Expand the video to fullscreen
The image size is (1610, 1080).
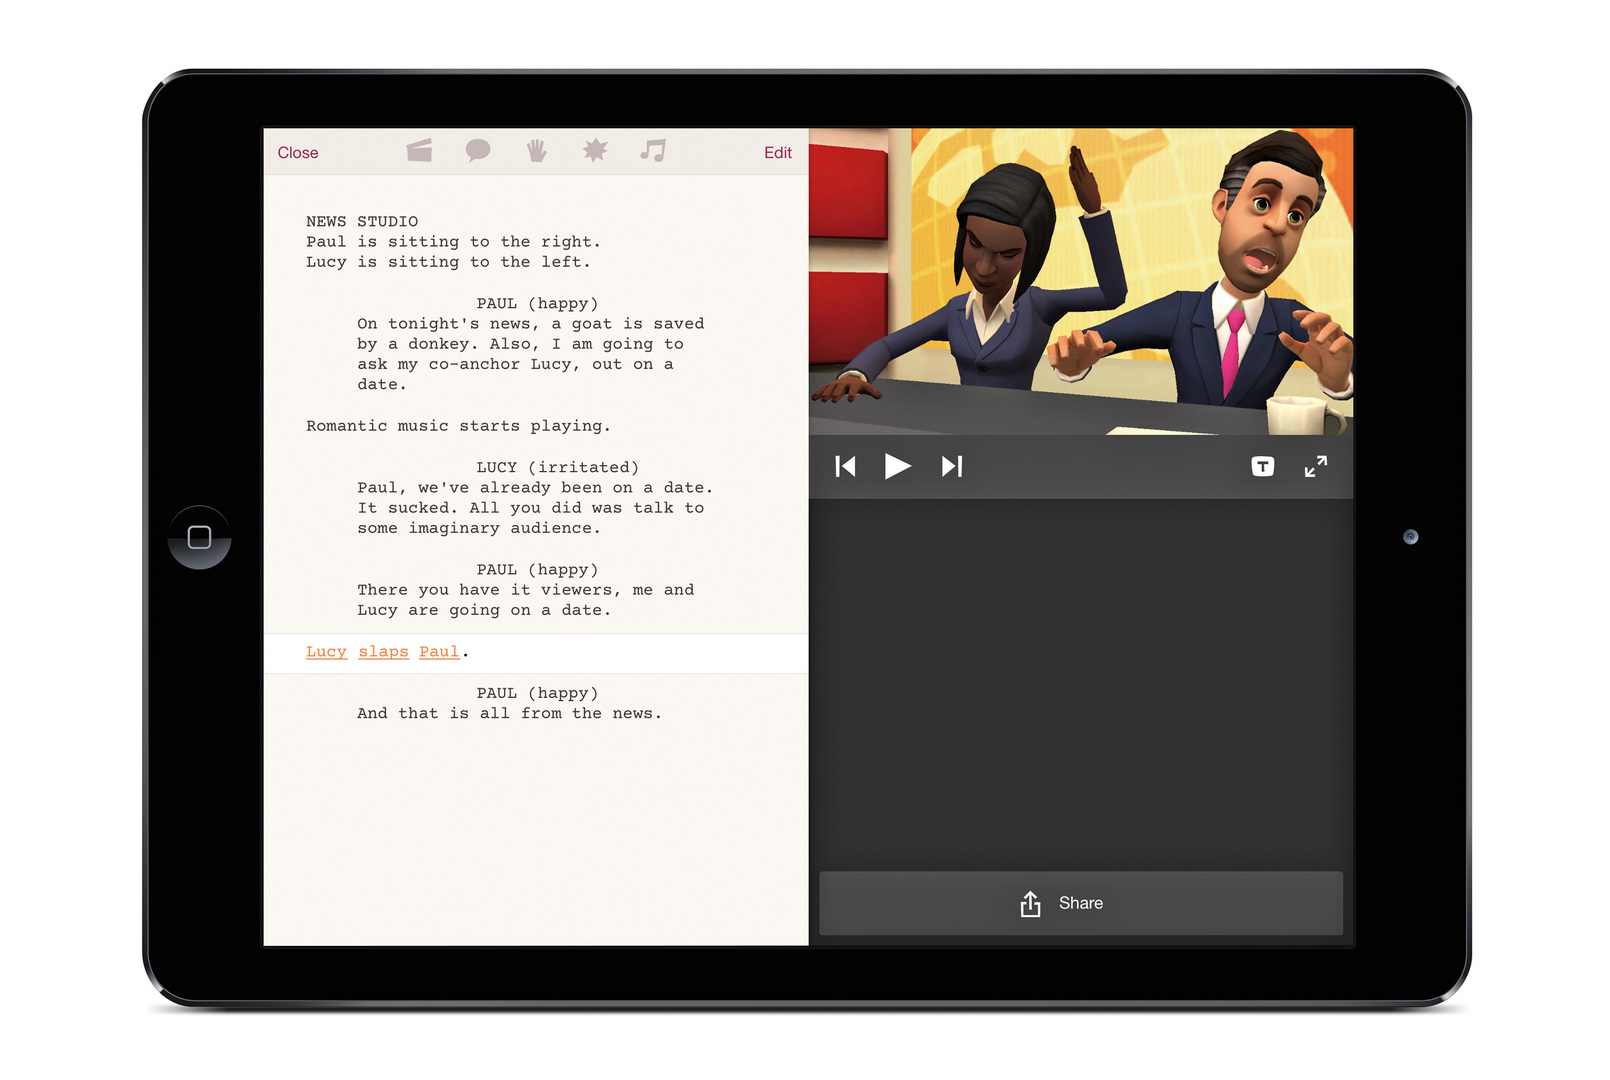(x=1316, y=466)
